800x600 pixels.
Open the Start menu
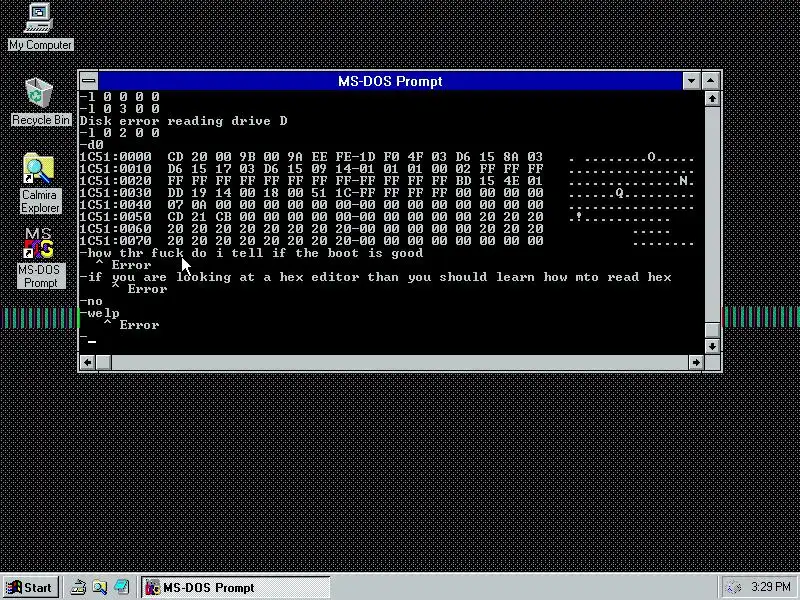[30, 587]
